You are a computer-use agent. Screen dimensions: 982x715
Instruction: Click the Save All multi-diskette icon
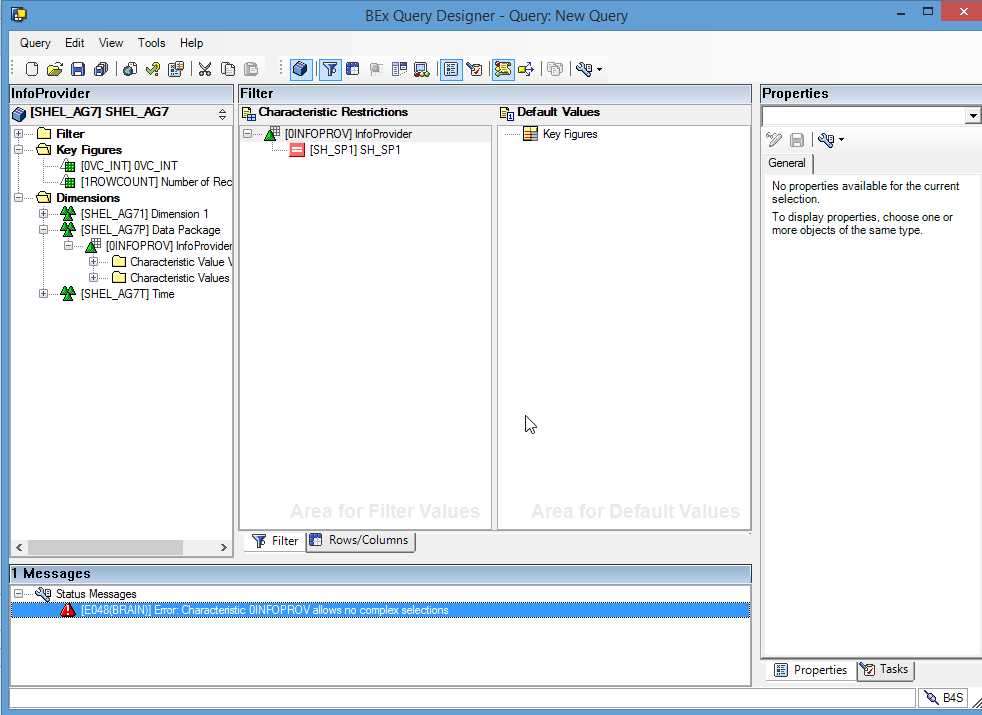101,69
